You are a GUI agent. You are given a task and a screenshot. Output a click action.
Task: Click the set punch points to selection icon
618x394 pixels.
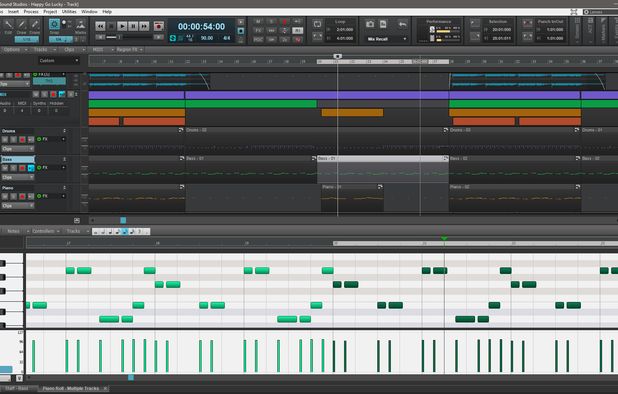527,37
